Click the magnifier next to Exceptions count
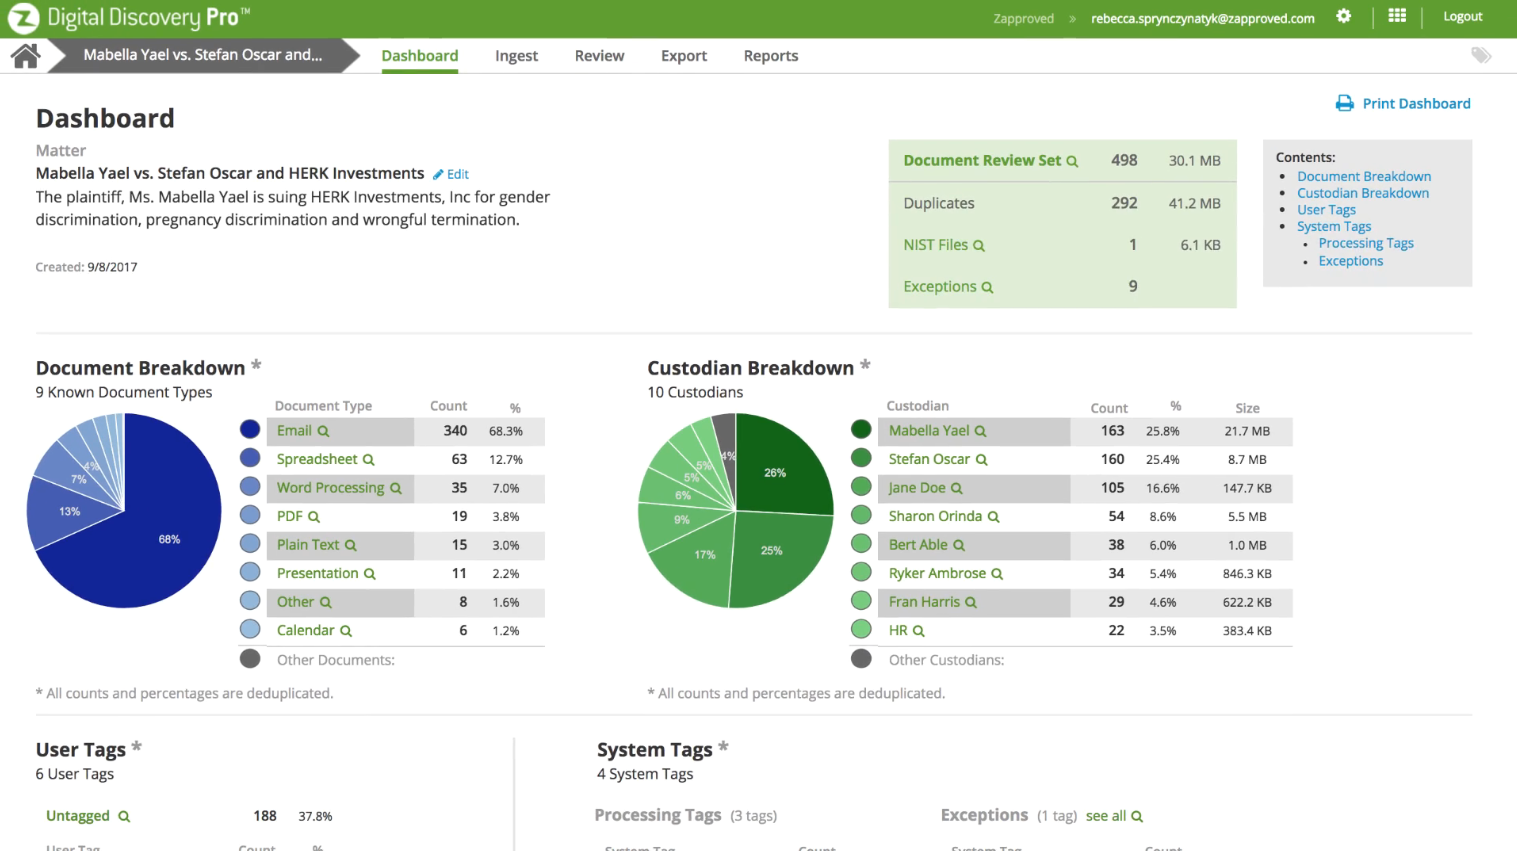This screenshot has width=1517, height=851. 987,288
